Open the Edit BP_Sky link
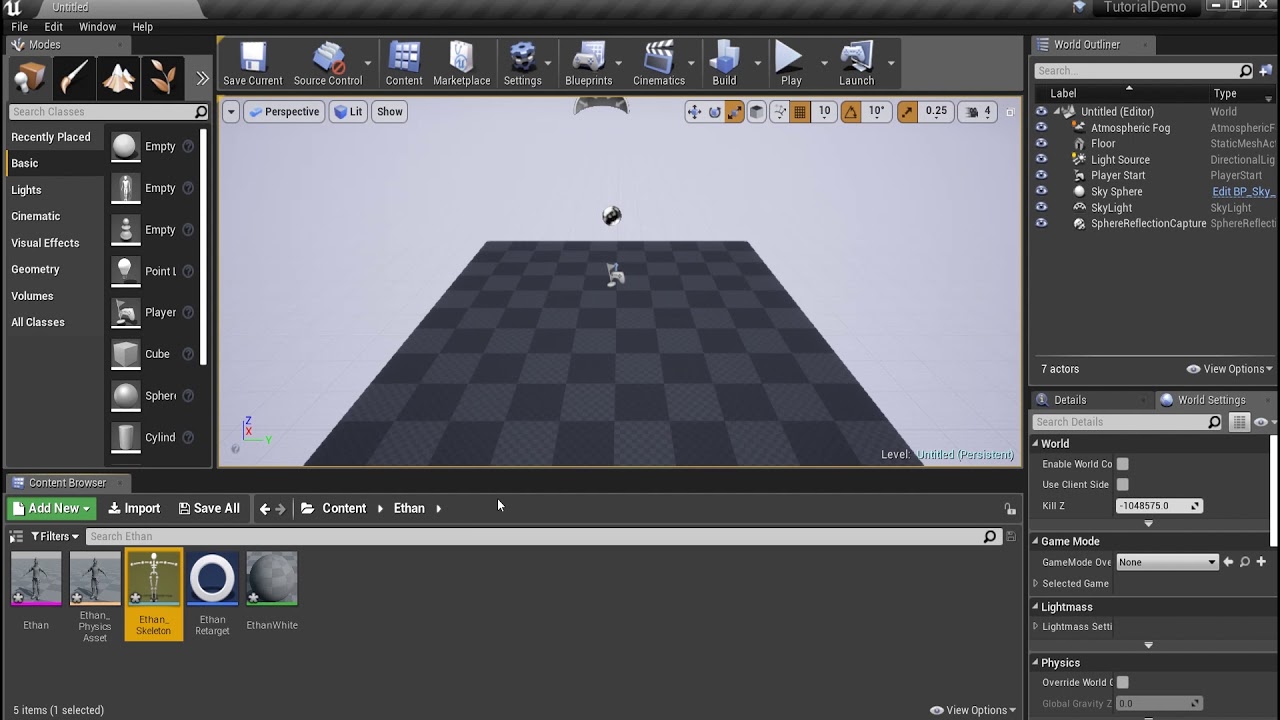 [x=1242, y=192]
